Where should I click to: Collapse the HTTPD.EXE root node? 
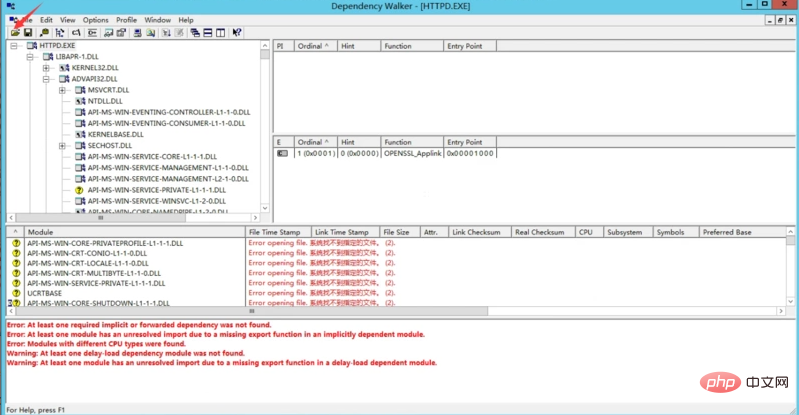coord(14,46)
